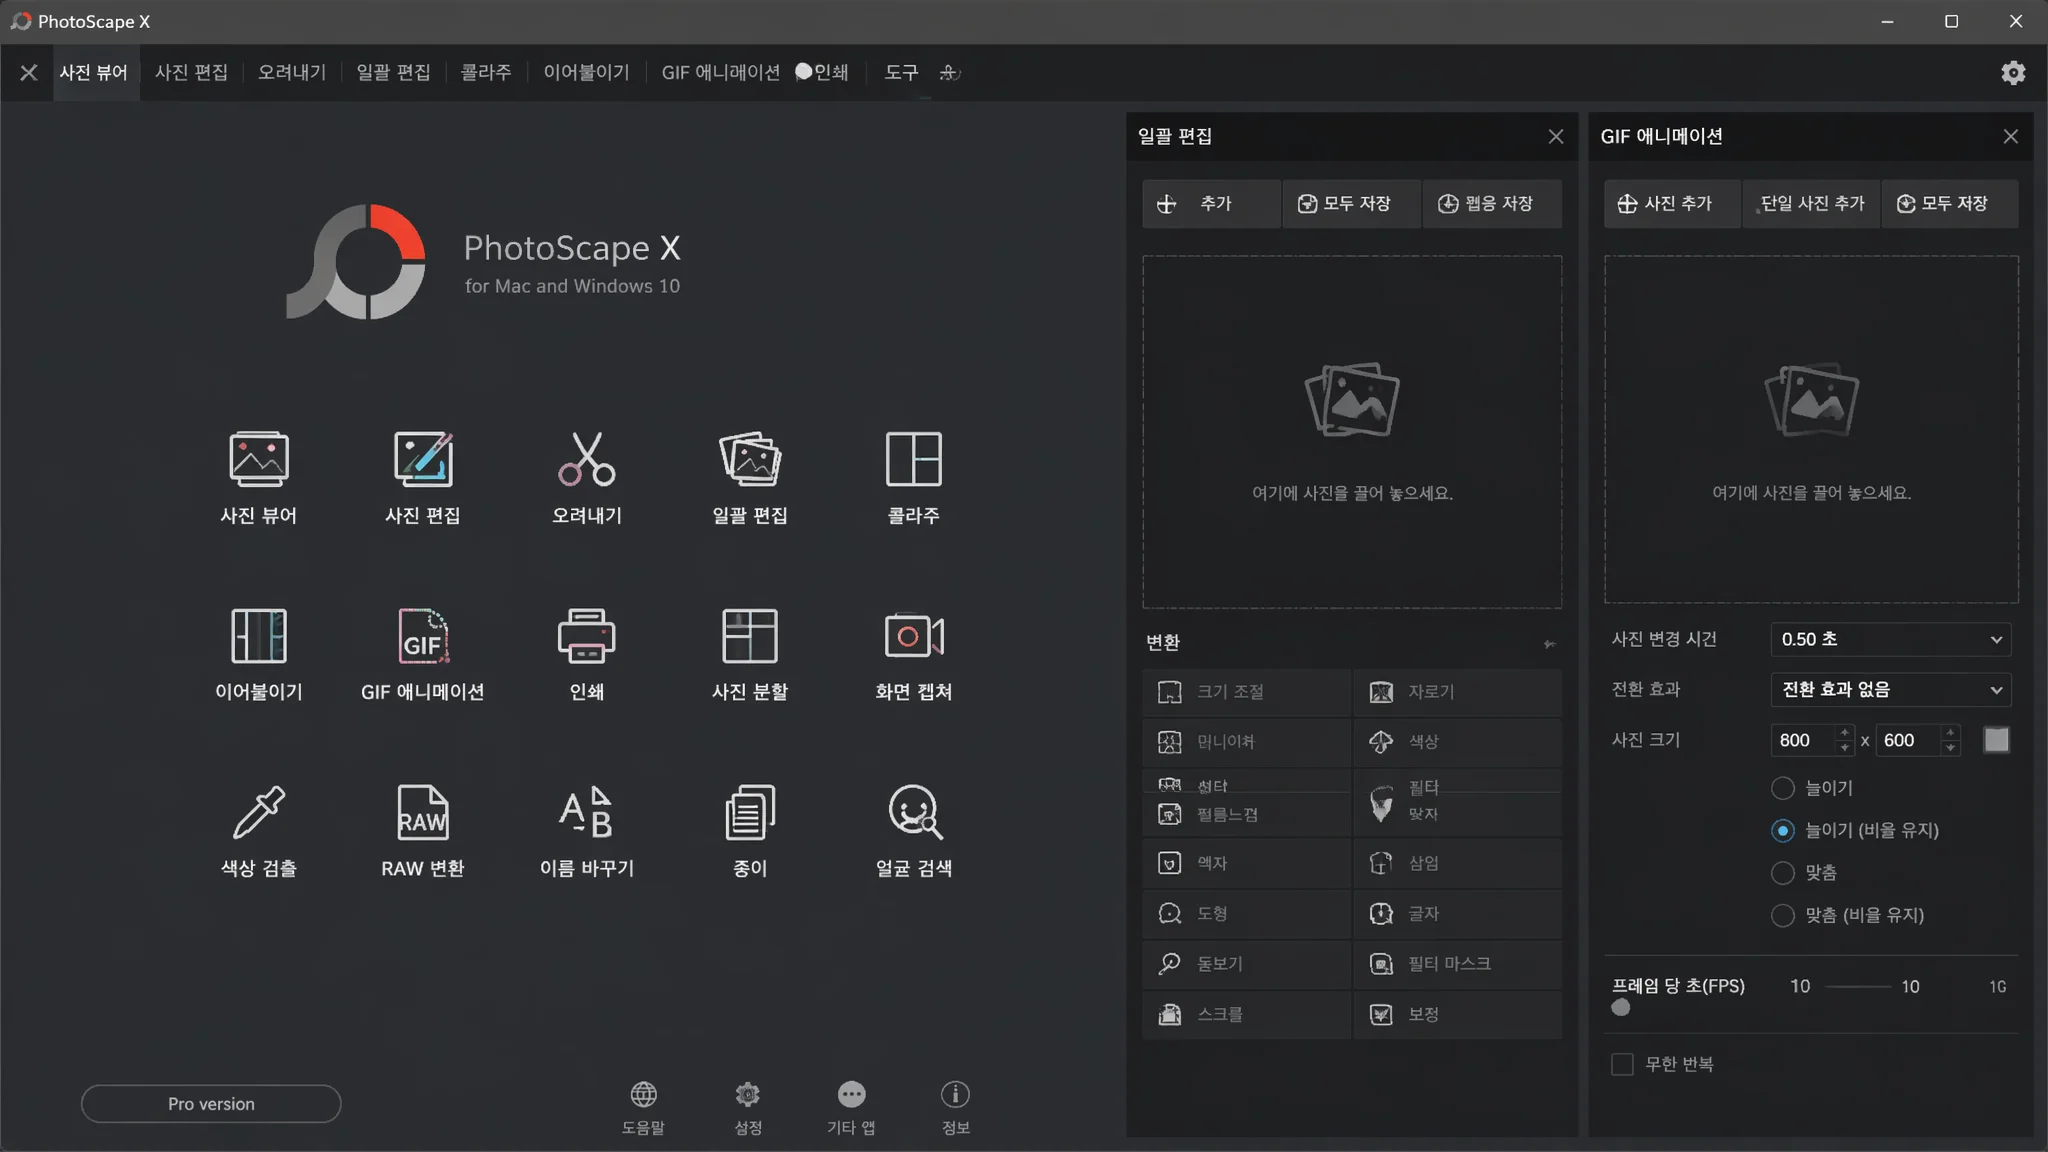Close the GIF 애니메이션 panel
Viewport: 2048px width, 1152px height.
(2011, 136)
